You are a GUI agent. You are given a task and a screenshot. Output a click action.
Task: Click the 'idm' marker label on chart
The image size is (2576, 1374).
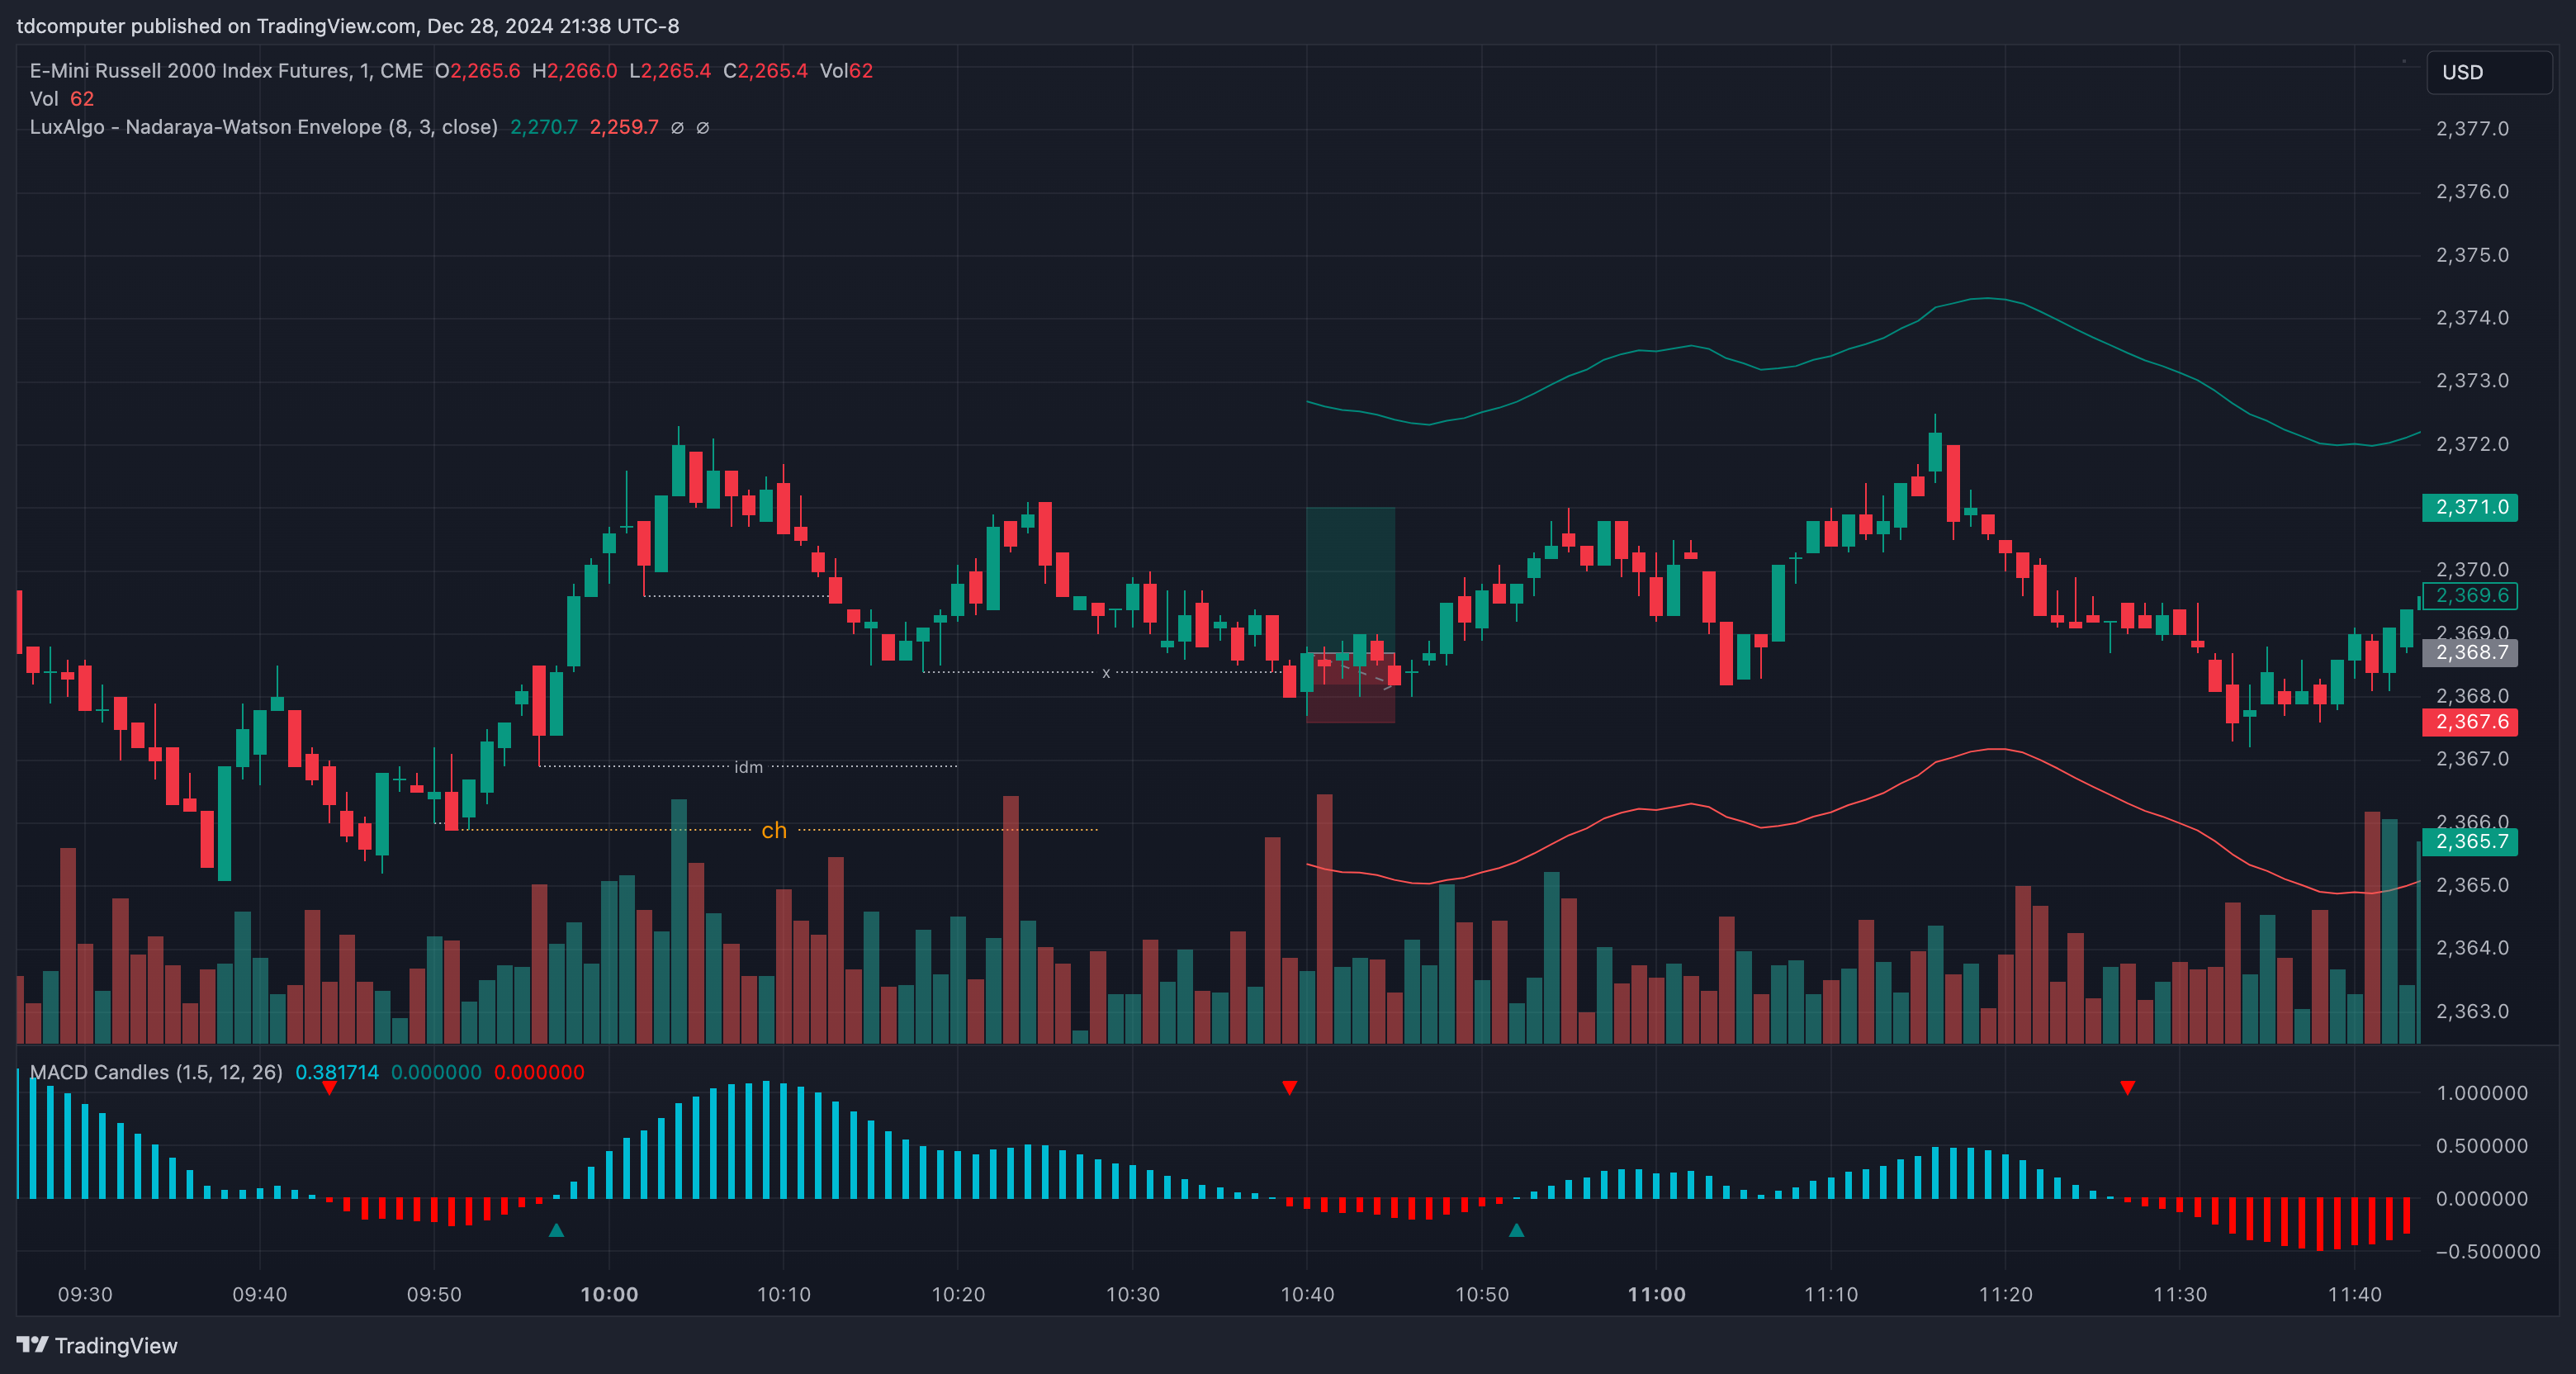click(748, 767)
